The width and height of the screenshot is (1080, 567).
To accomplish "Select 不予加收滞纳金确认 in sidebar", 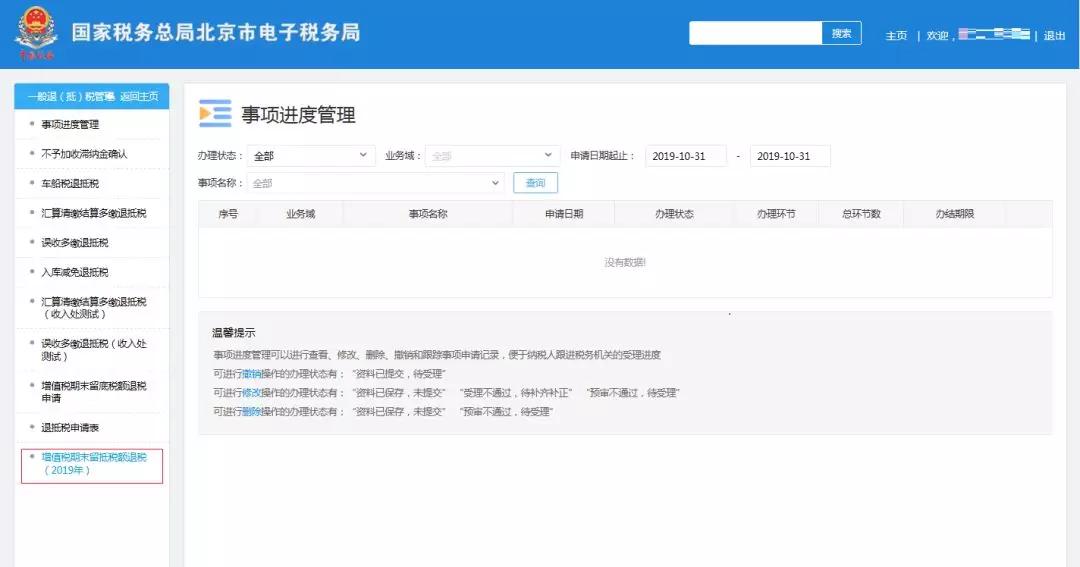I will tap(84, 154).
